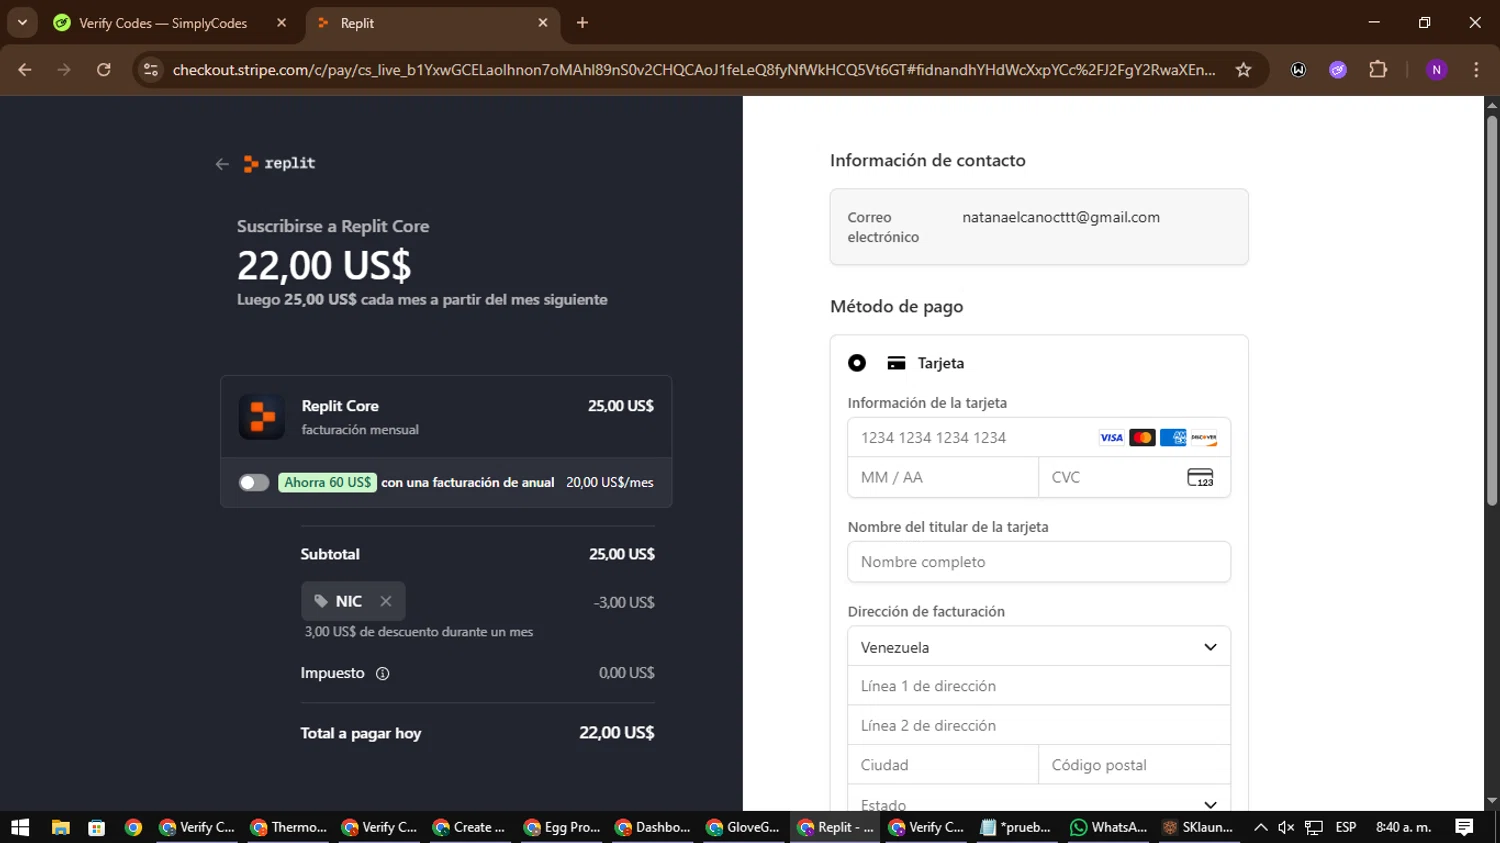Click the Ciudad input field
This screenshot has width=1500, height=843.
(x=943, y=765)
